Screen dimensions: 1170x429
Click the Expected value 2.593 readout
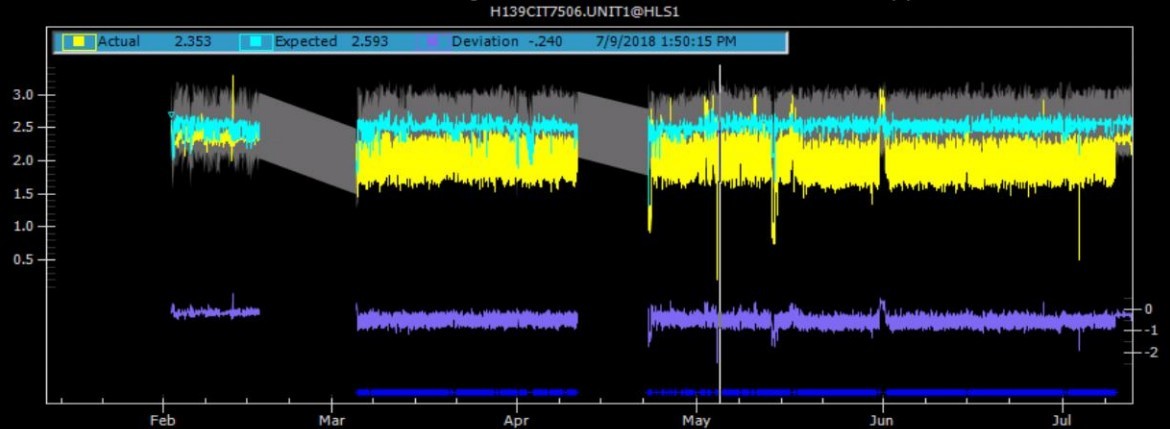click(369, 42)
